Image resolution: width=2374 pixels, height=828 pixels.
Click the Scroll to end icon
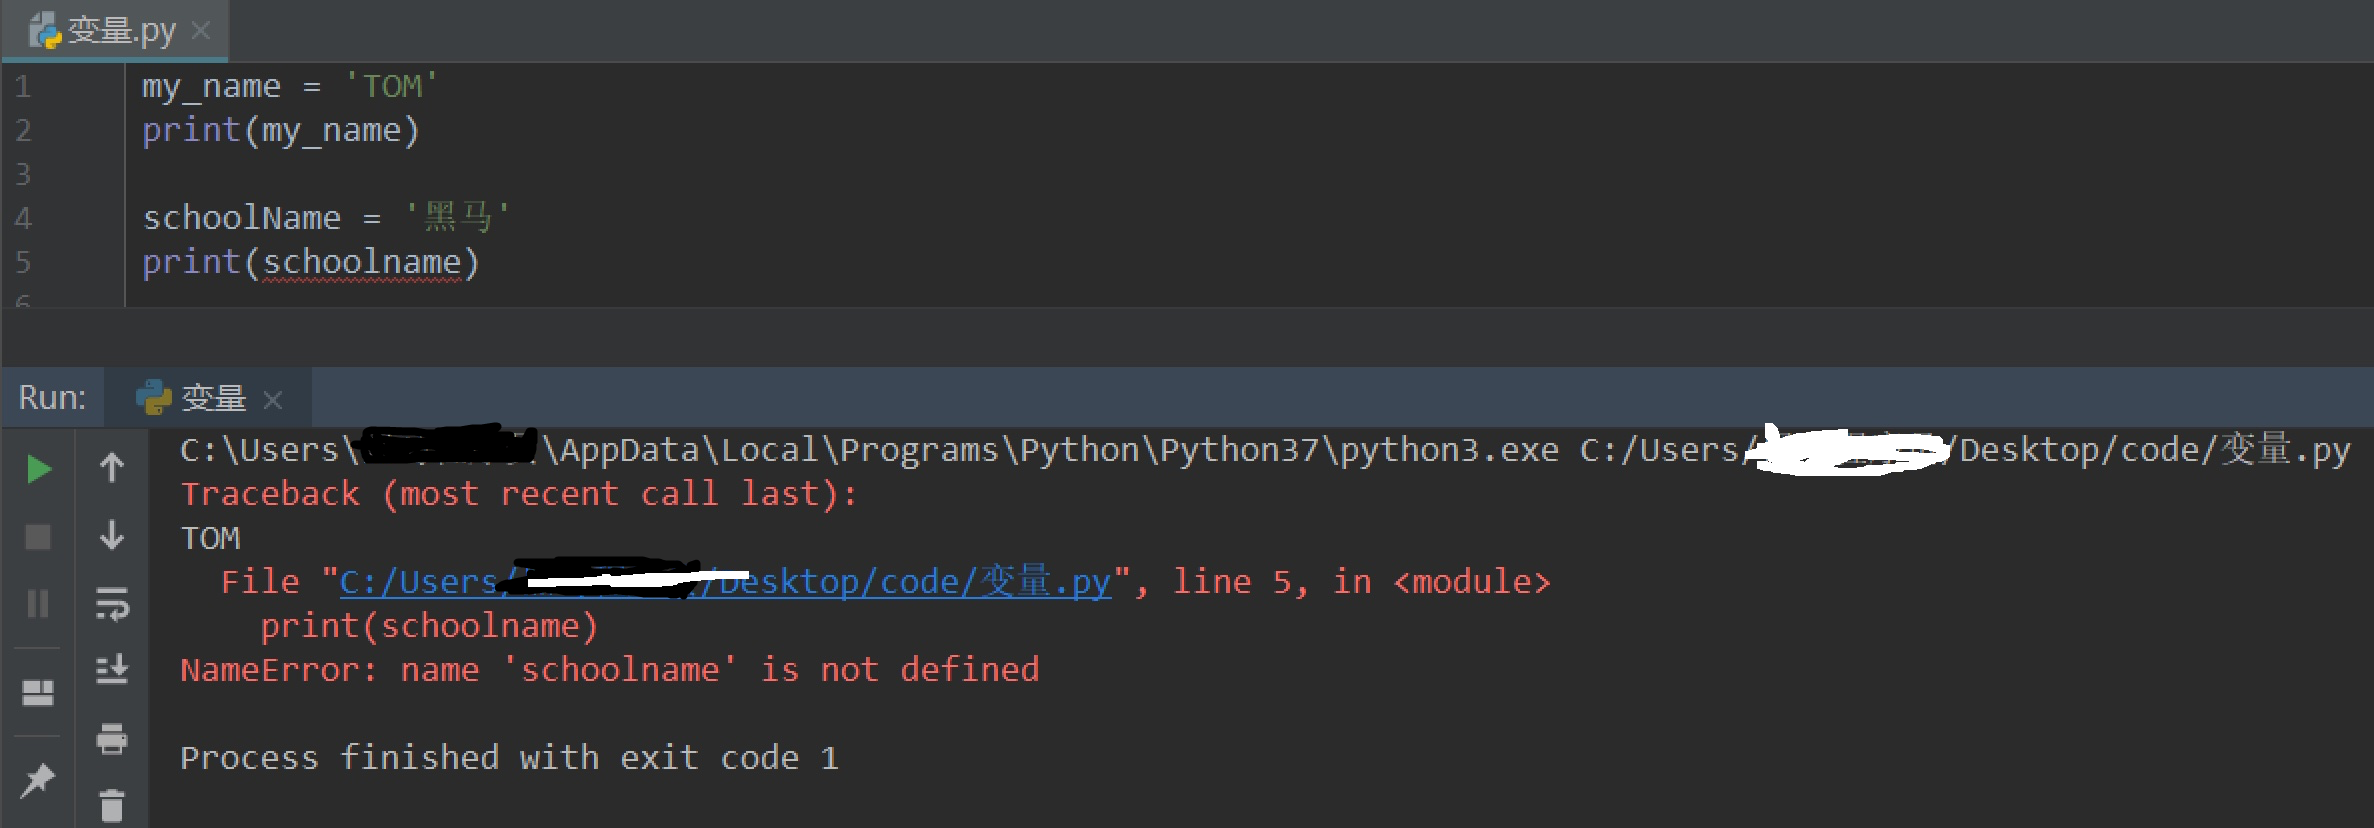click(112, 669)
